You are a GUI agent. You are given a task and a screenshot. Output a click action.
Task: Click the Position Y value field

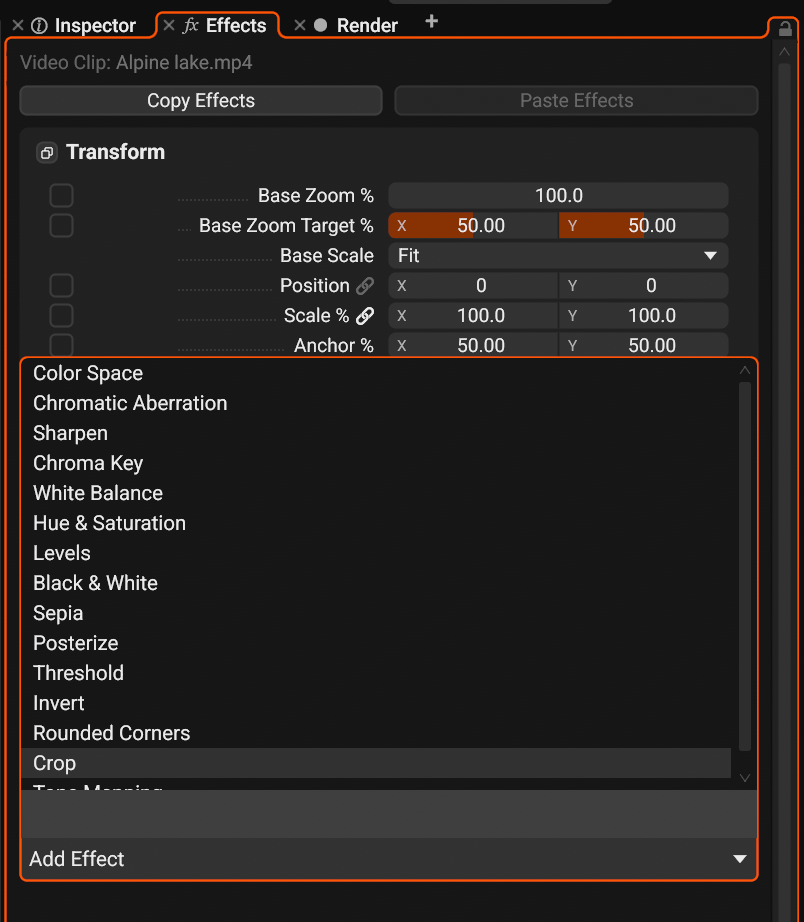click(643, 286)
